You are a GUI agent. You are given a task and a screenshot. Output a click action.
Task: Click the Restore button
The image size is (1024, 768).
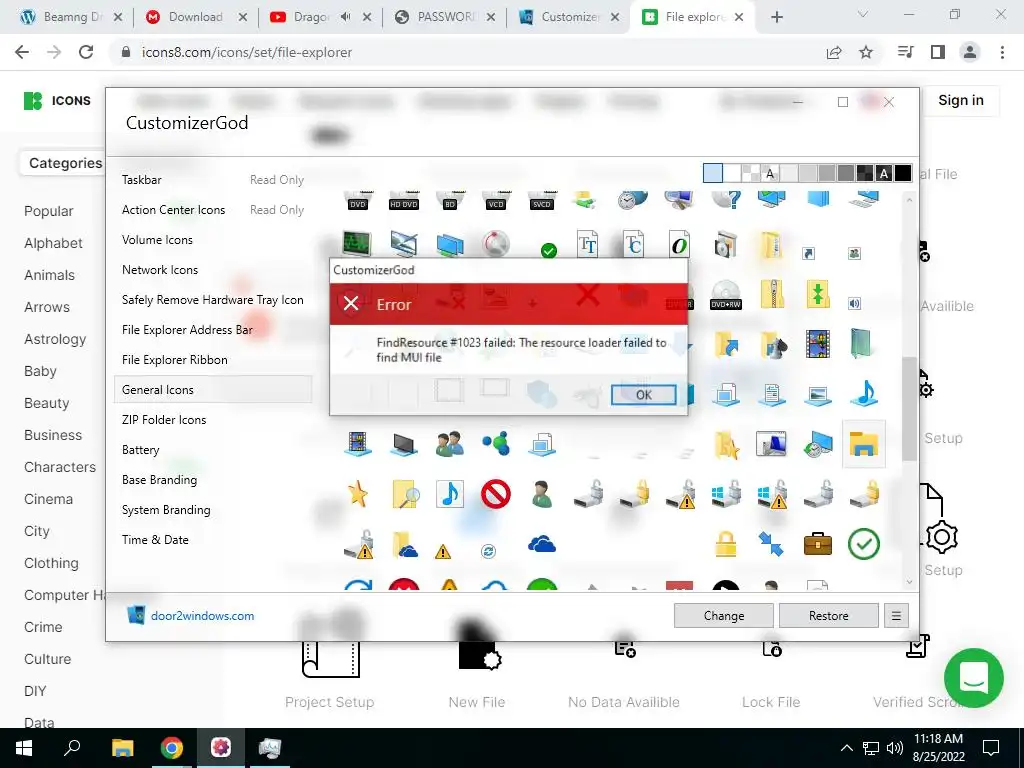click(828, 615)
